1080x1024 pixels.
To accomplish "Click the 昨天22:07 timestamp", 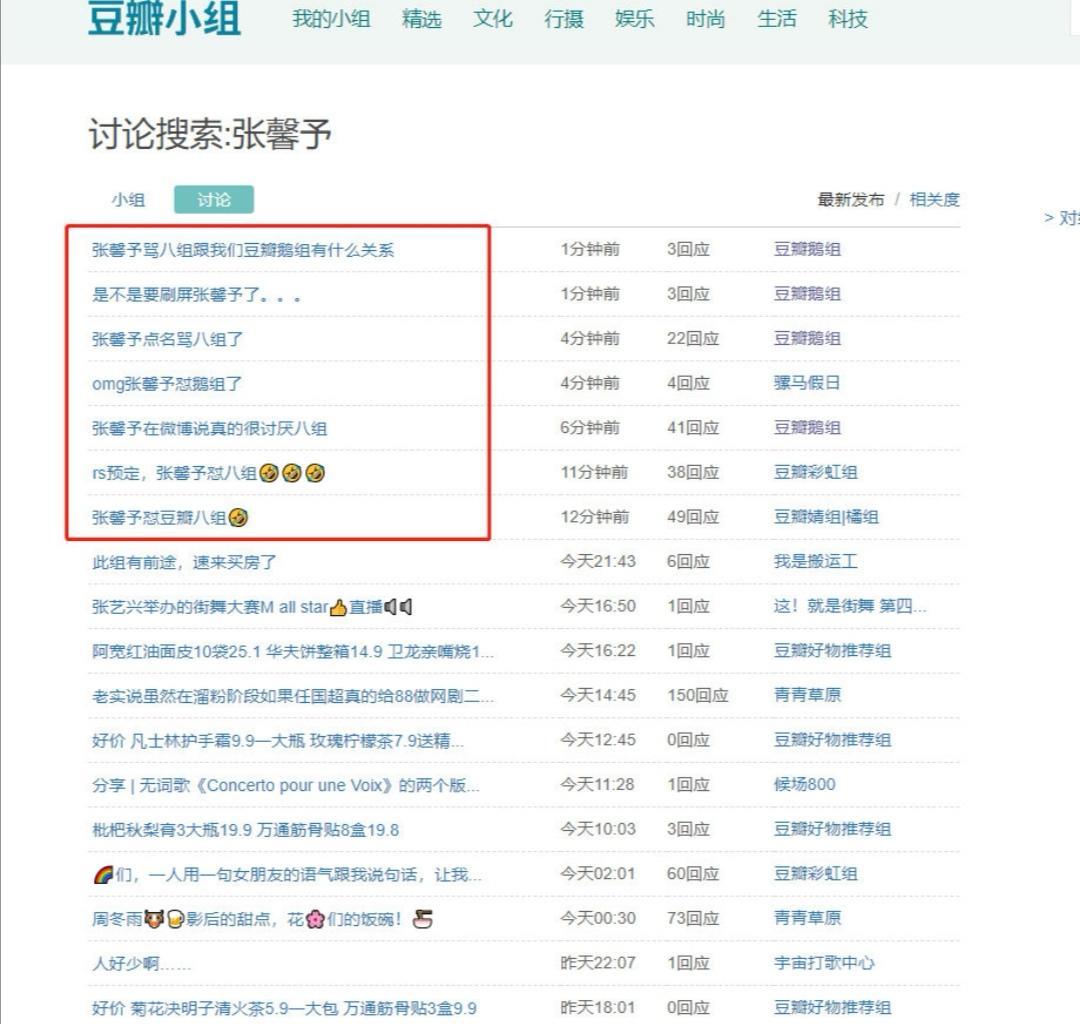I will 598,963.
